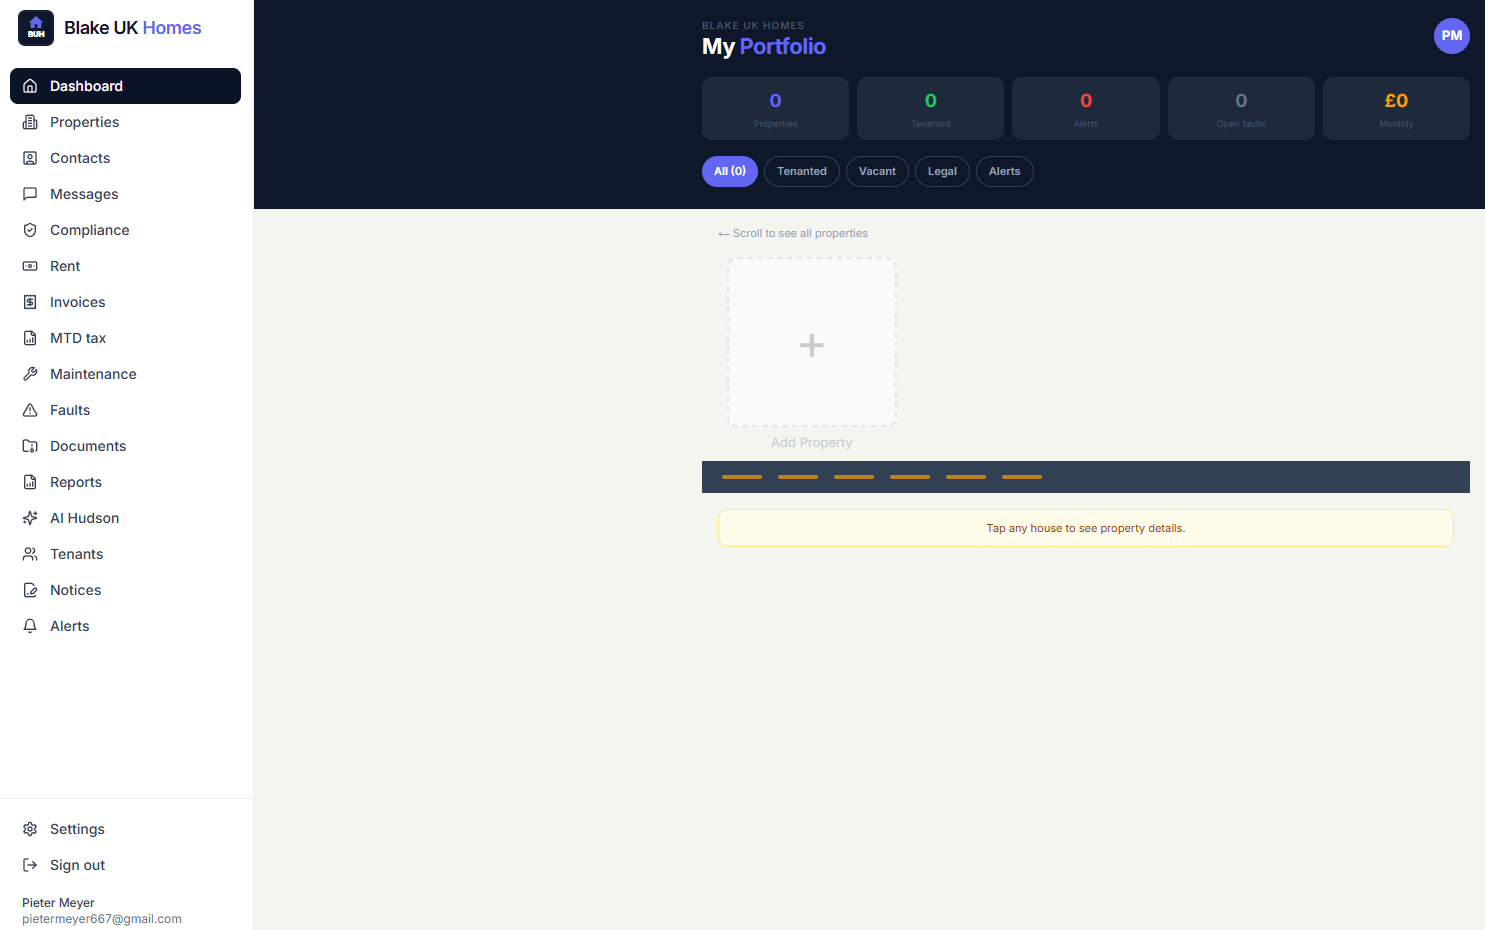Click the AI Hudson sparkle icon
The height and width of the screenshot is (930, 1485).
click(30, 518)
